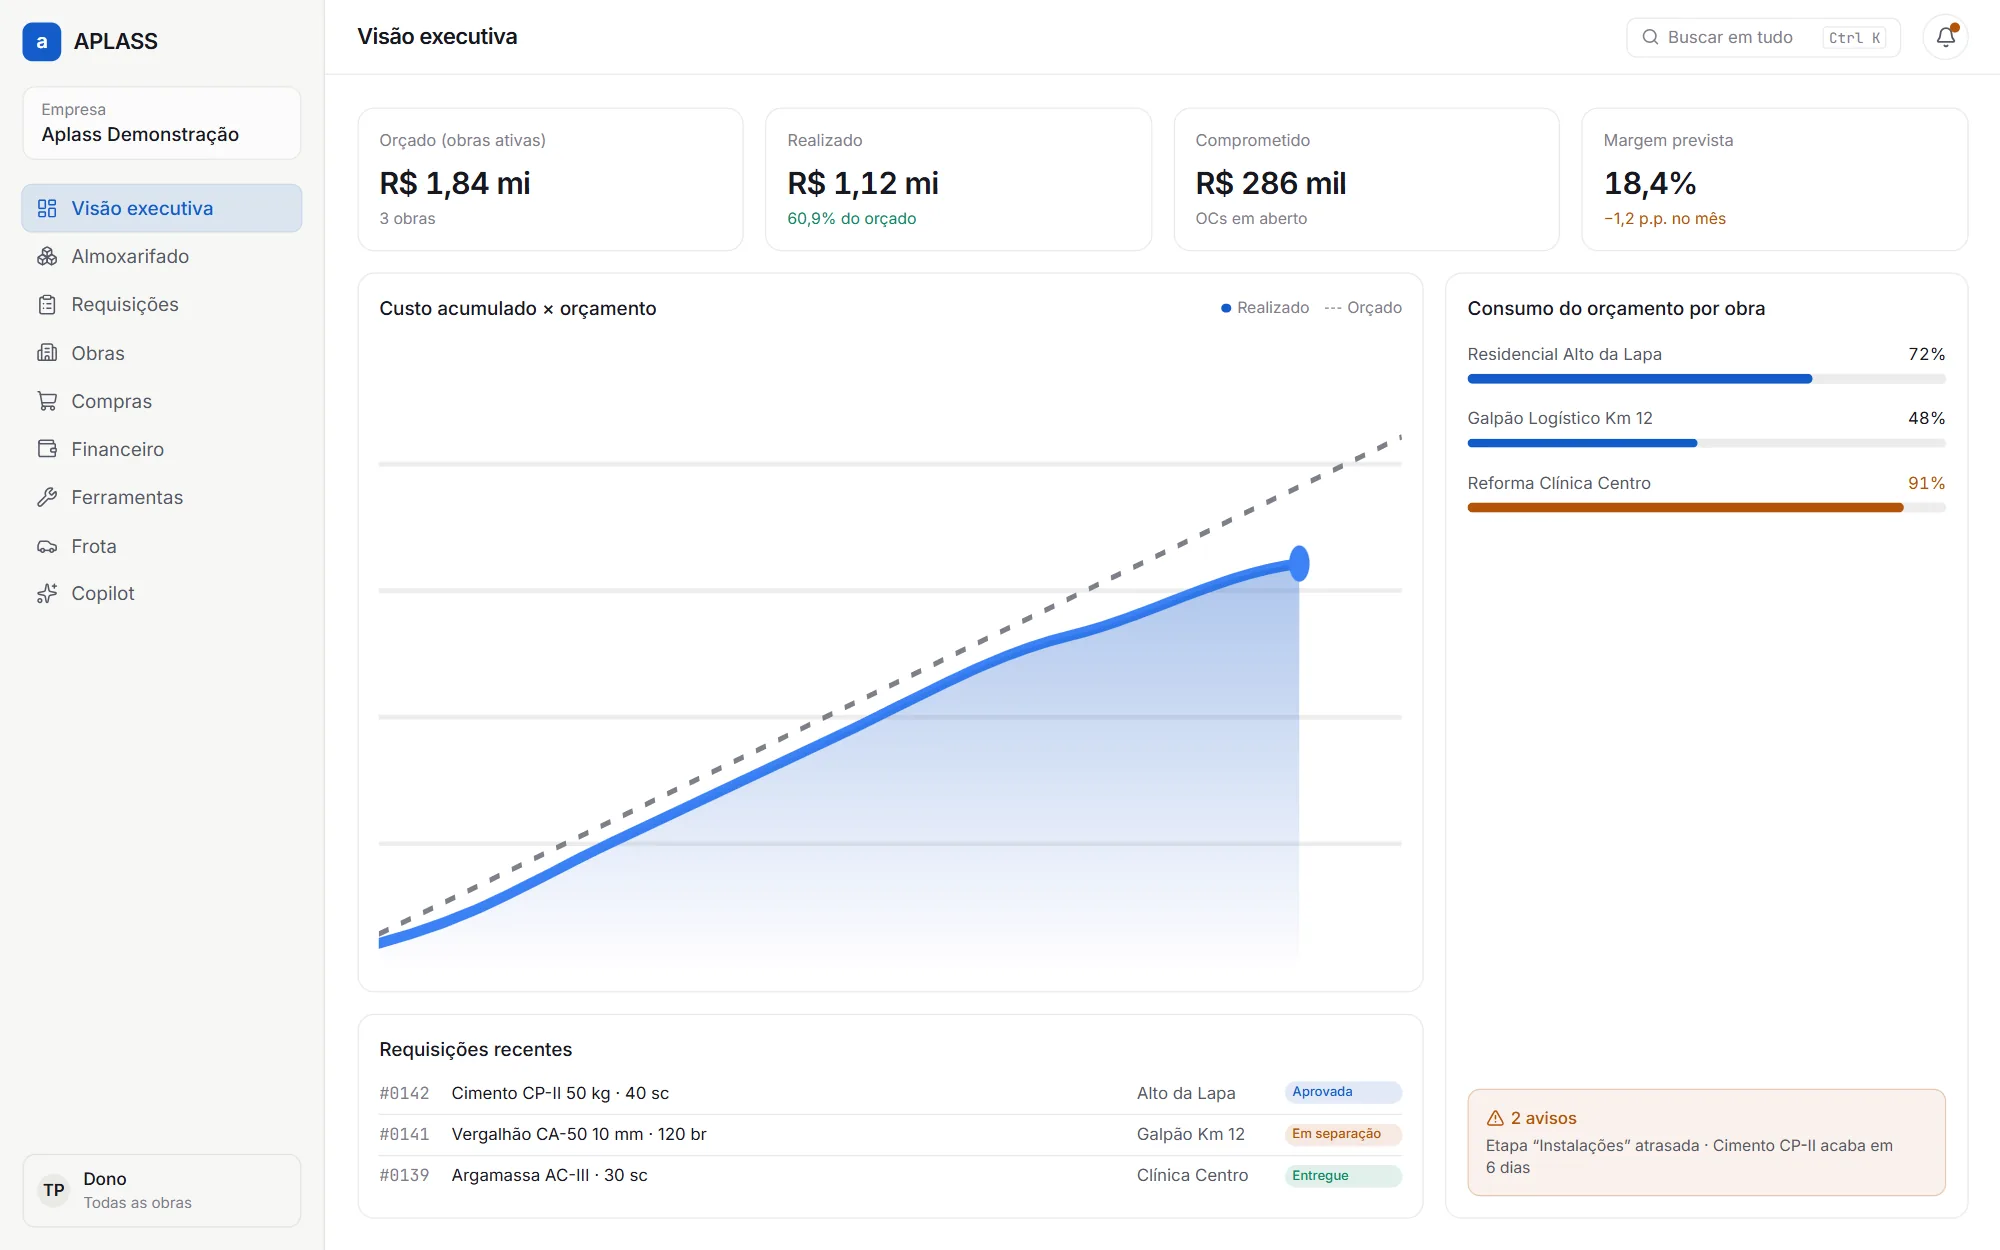Click the Frota car icon
Screen dimensions: 2000x1250
click(x=47, y=546)
